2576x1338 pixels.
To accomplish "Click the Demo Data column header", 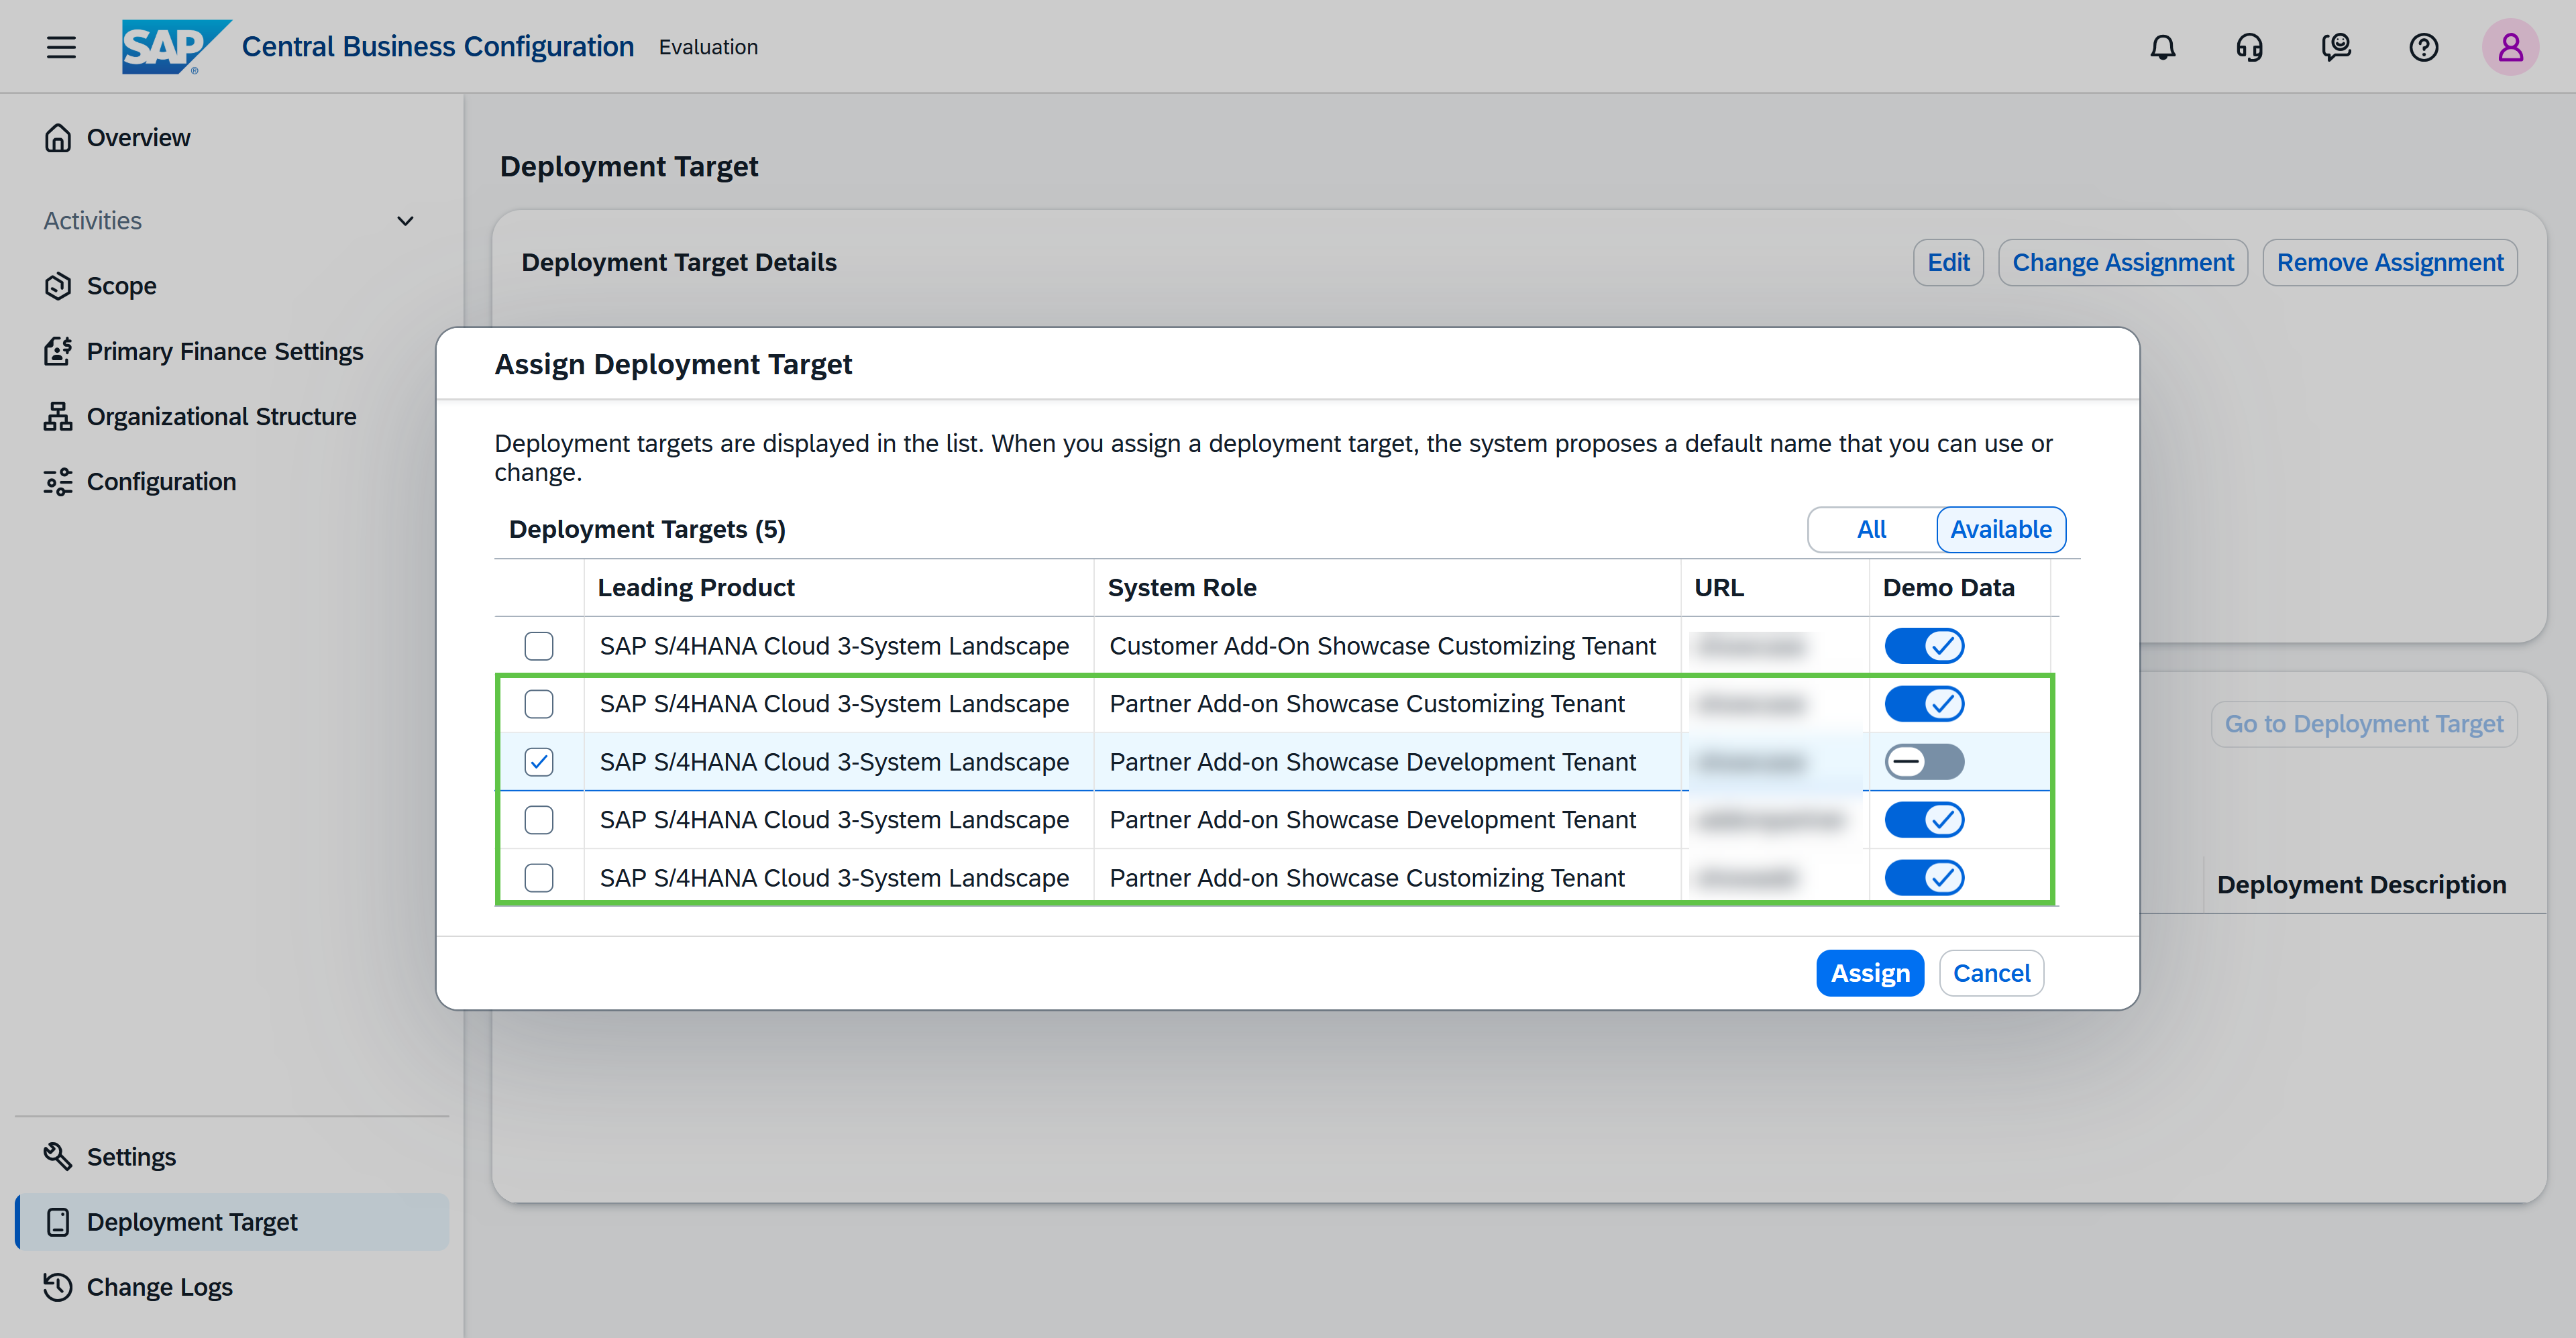I will (x=1960, y=587).
